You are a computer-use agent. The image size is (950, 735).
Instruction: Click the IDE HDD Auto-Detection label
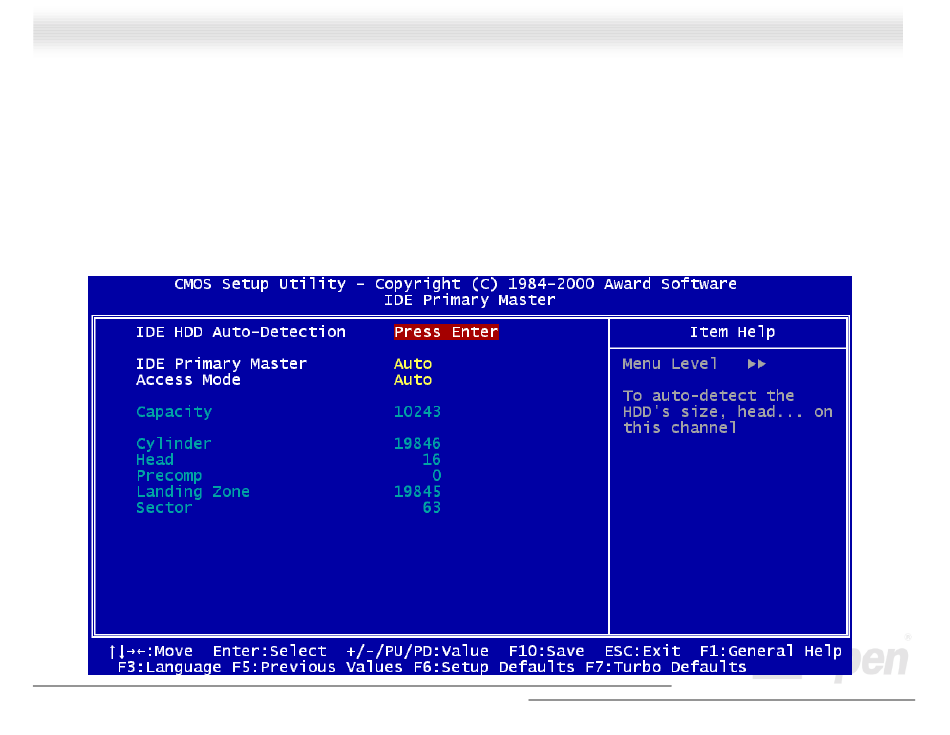241,332
